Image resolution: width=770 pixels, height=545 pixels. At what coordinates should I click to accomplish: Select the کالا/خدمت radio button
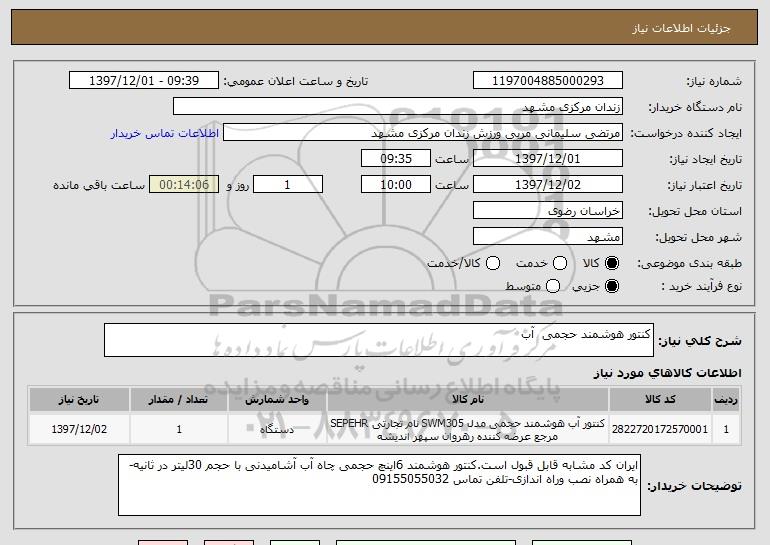point(493,263)
